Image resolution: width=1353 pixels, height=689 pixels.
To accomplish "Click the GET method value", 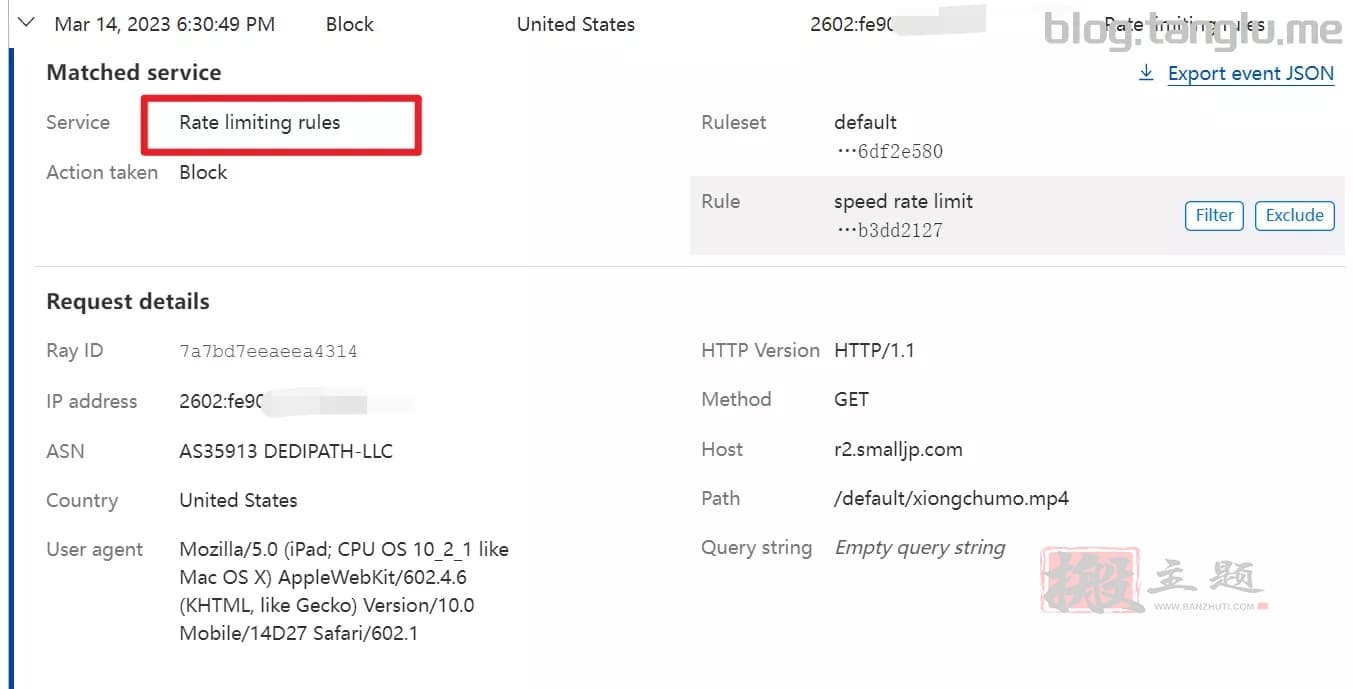I will 851,400.
